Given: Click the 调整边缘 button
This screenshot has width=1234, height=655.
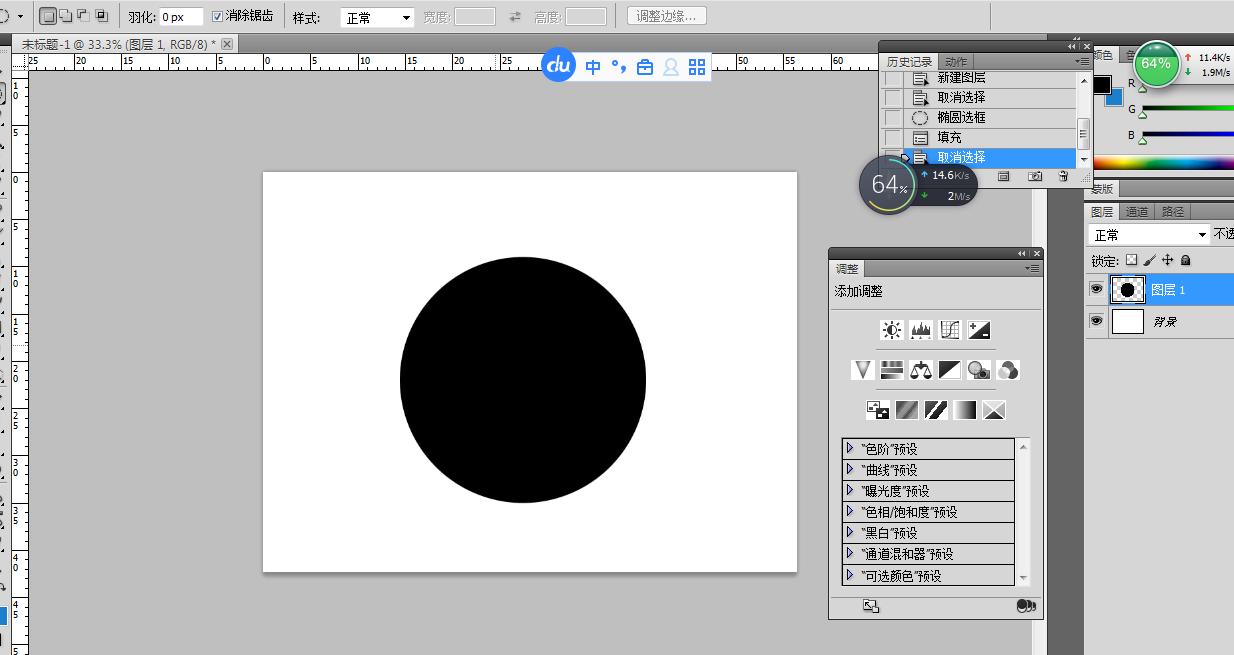Looking at the screenshot, I should pos(667,16).
